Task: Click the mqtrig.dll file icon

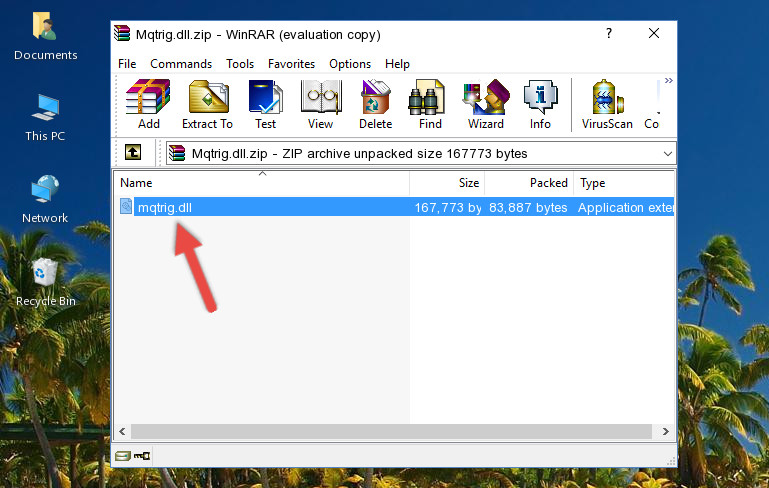Action: coord(126,206)
